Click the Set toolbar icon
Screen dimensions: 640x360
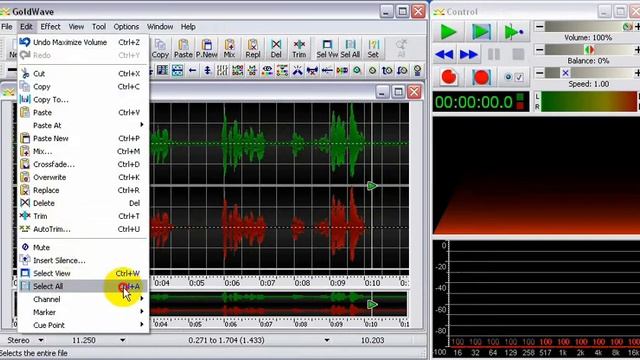point(373,49)
